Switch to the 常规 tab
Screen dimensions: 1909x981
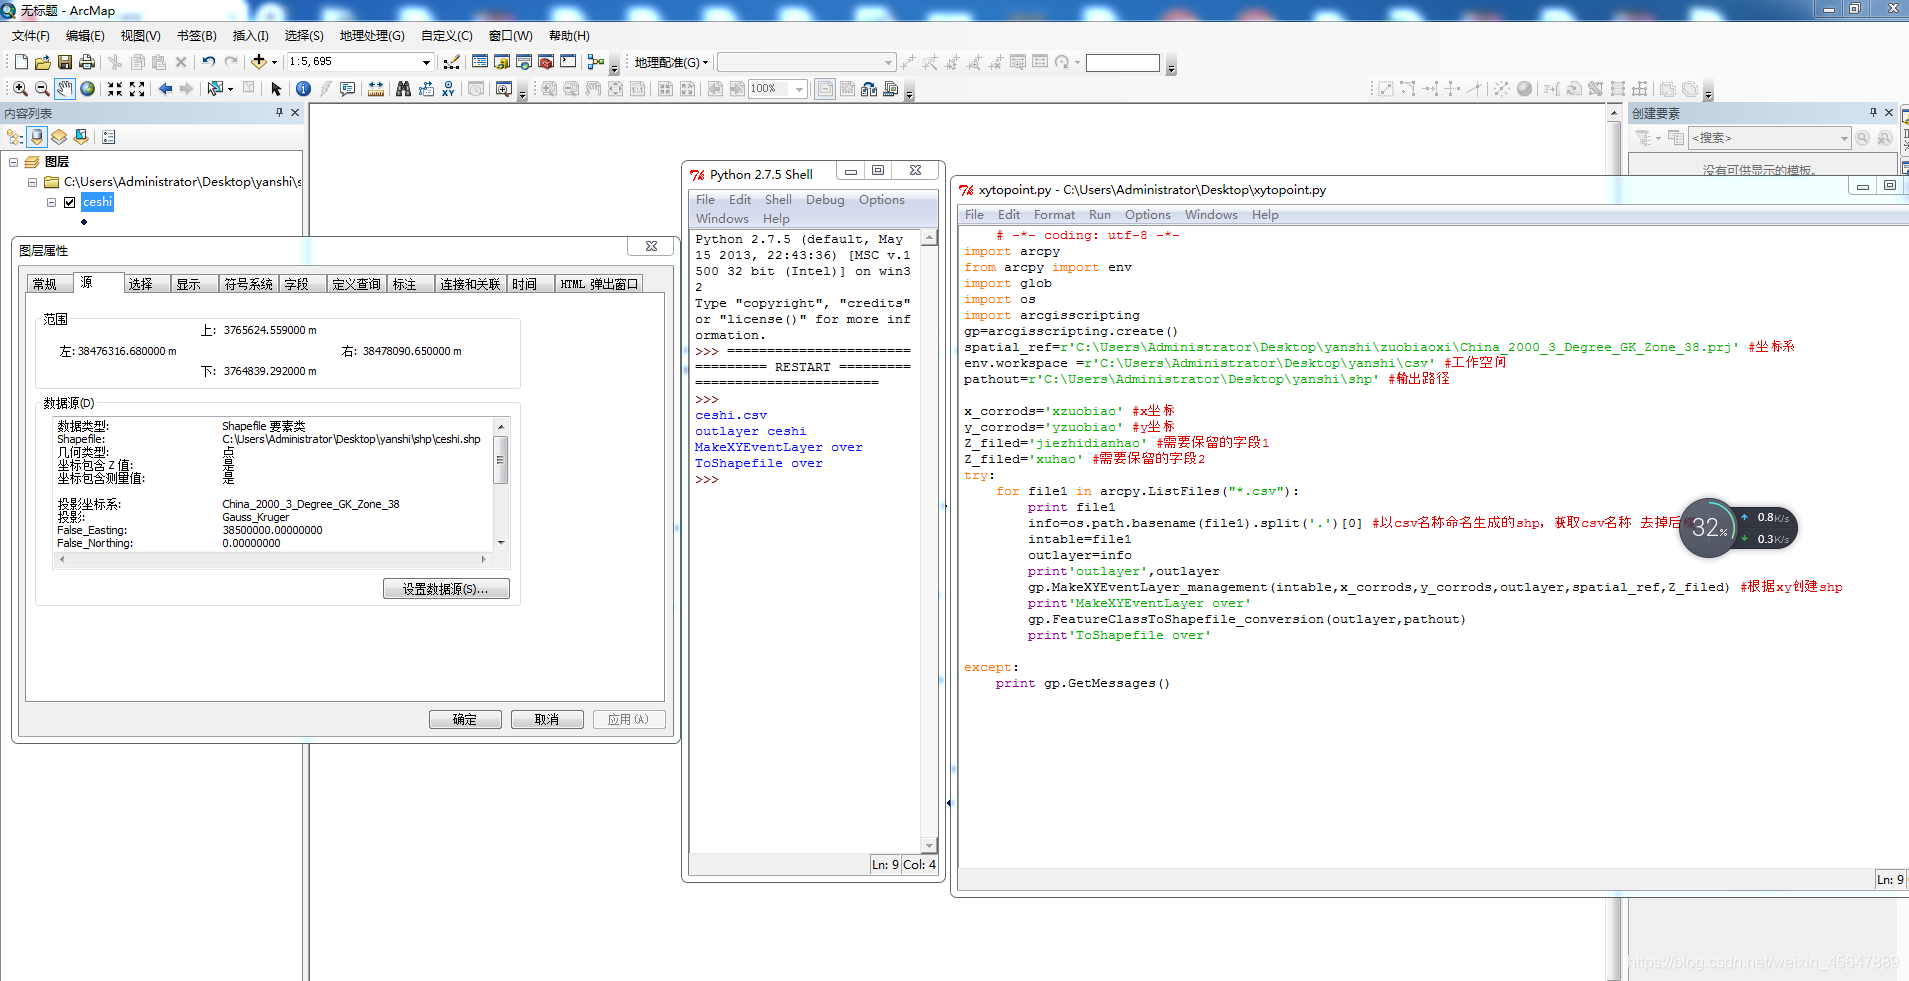click(x=45, y=284)
